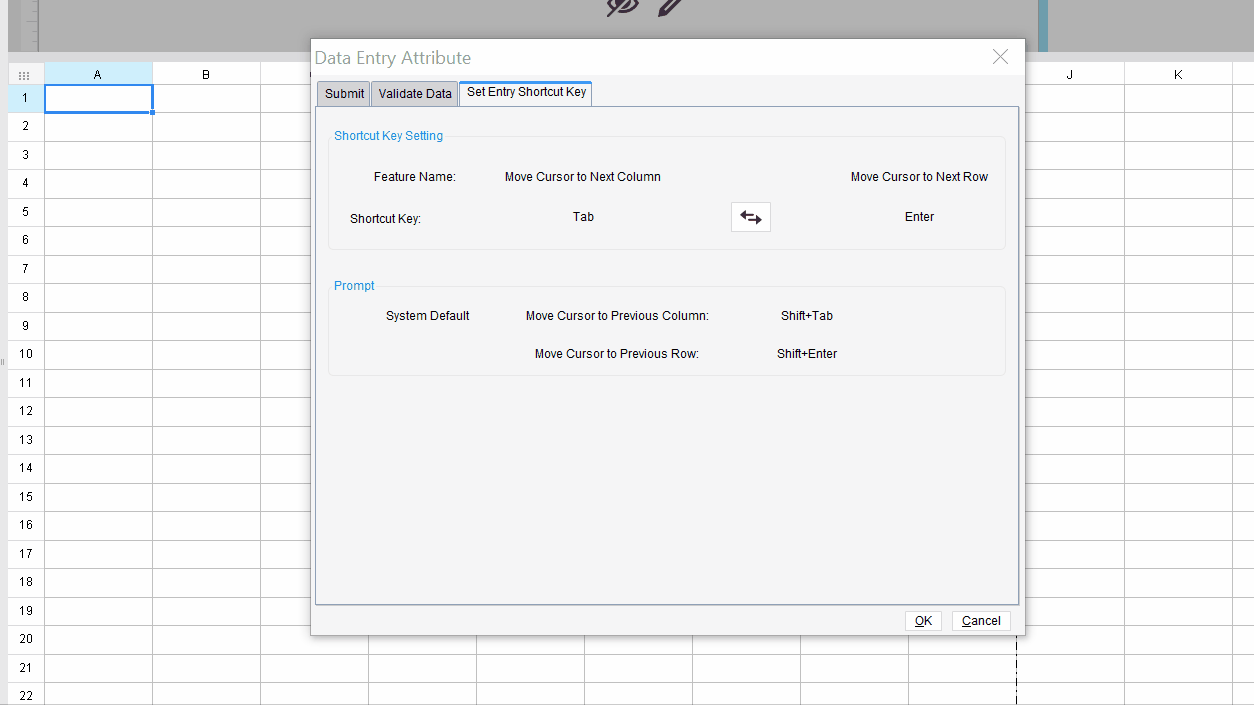
Task: Click the select-all grid icon above row 1
Action: tap(24, 74)
